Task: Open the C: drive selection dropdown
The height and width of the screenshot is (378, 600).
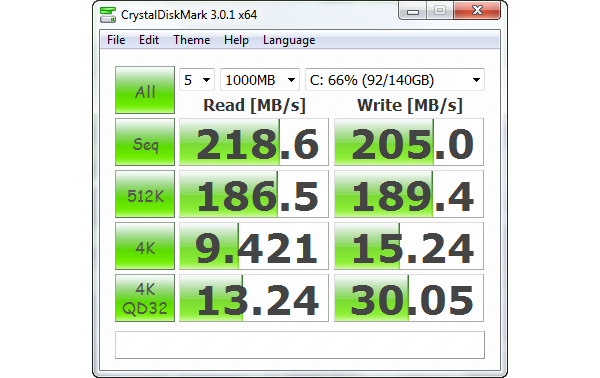Action: pos(395,80)
